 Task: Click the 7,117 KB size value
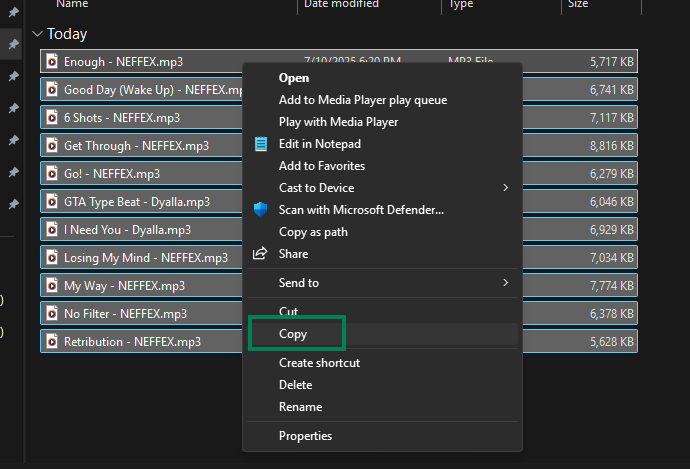[x=612, y=118]
